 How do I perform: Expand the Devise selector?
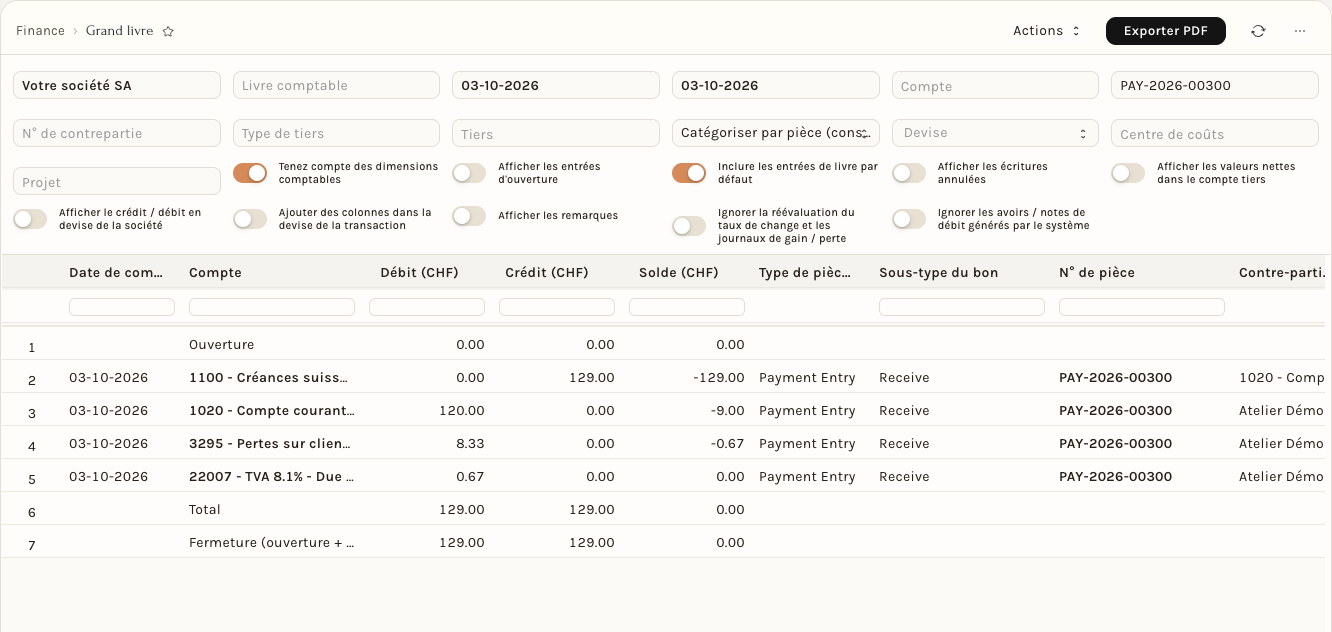(x=995, y=133)
